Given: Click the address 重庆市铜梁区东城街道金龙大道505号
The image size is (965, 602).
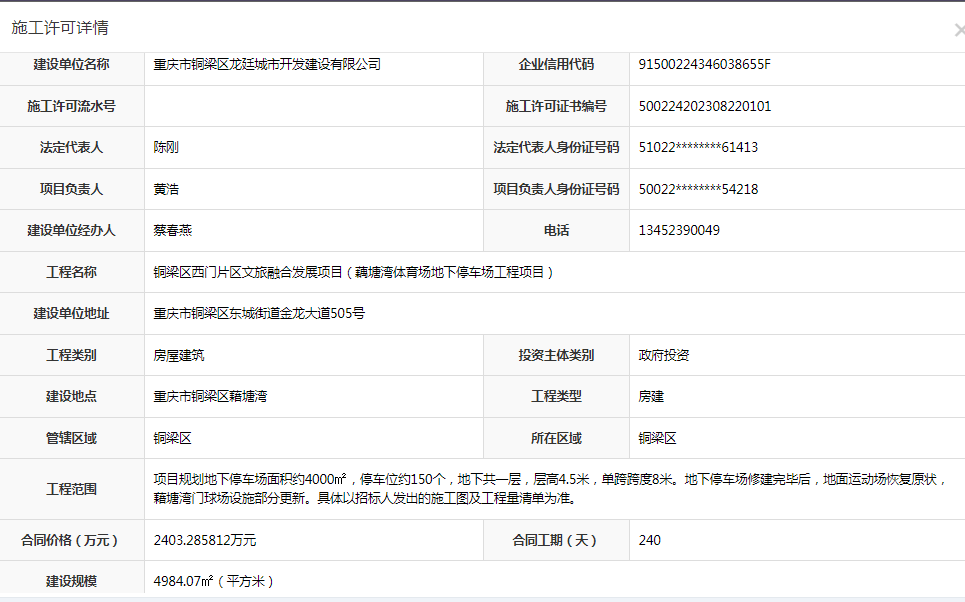Looking at the screenshot, I should [259, 313].
